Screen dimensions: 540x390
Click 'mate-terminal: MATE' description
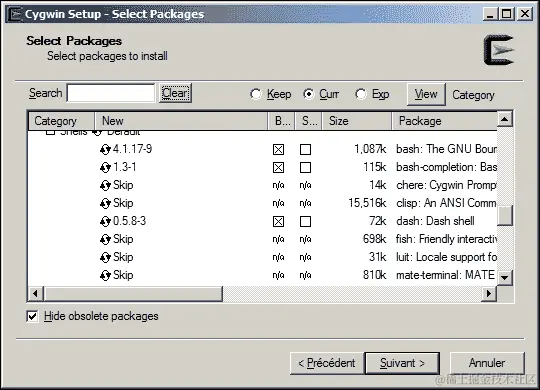tap(446, 275)
